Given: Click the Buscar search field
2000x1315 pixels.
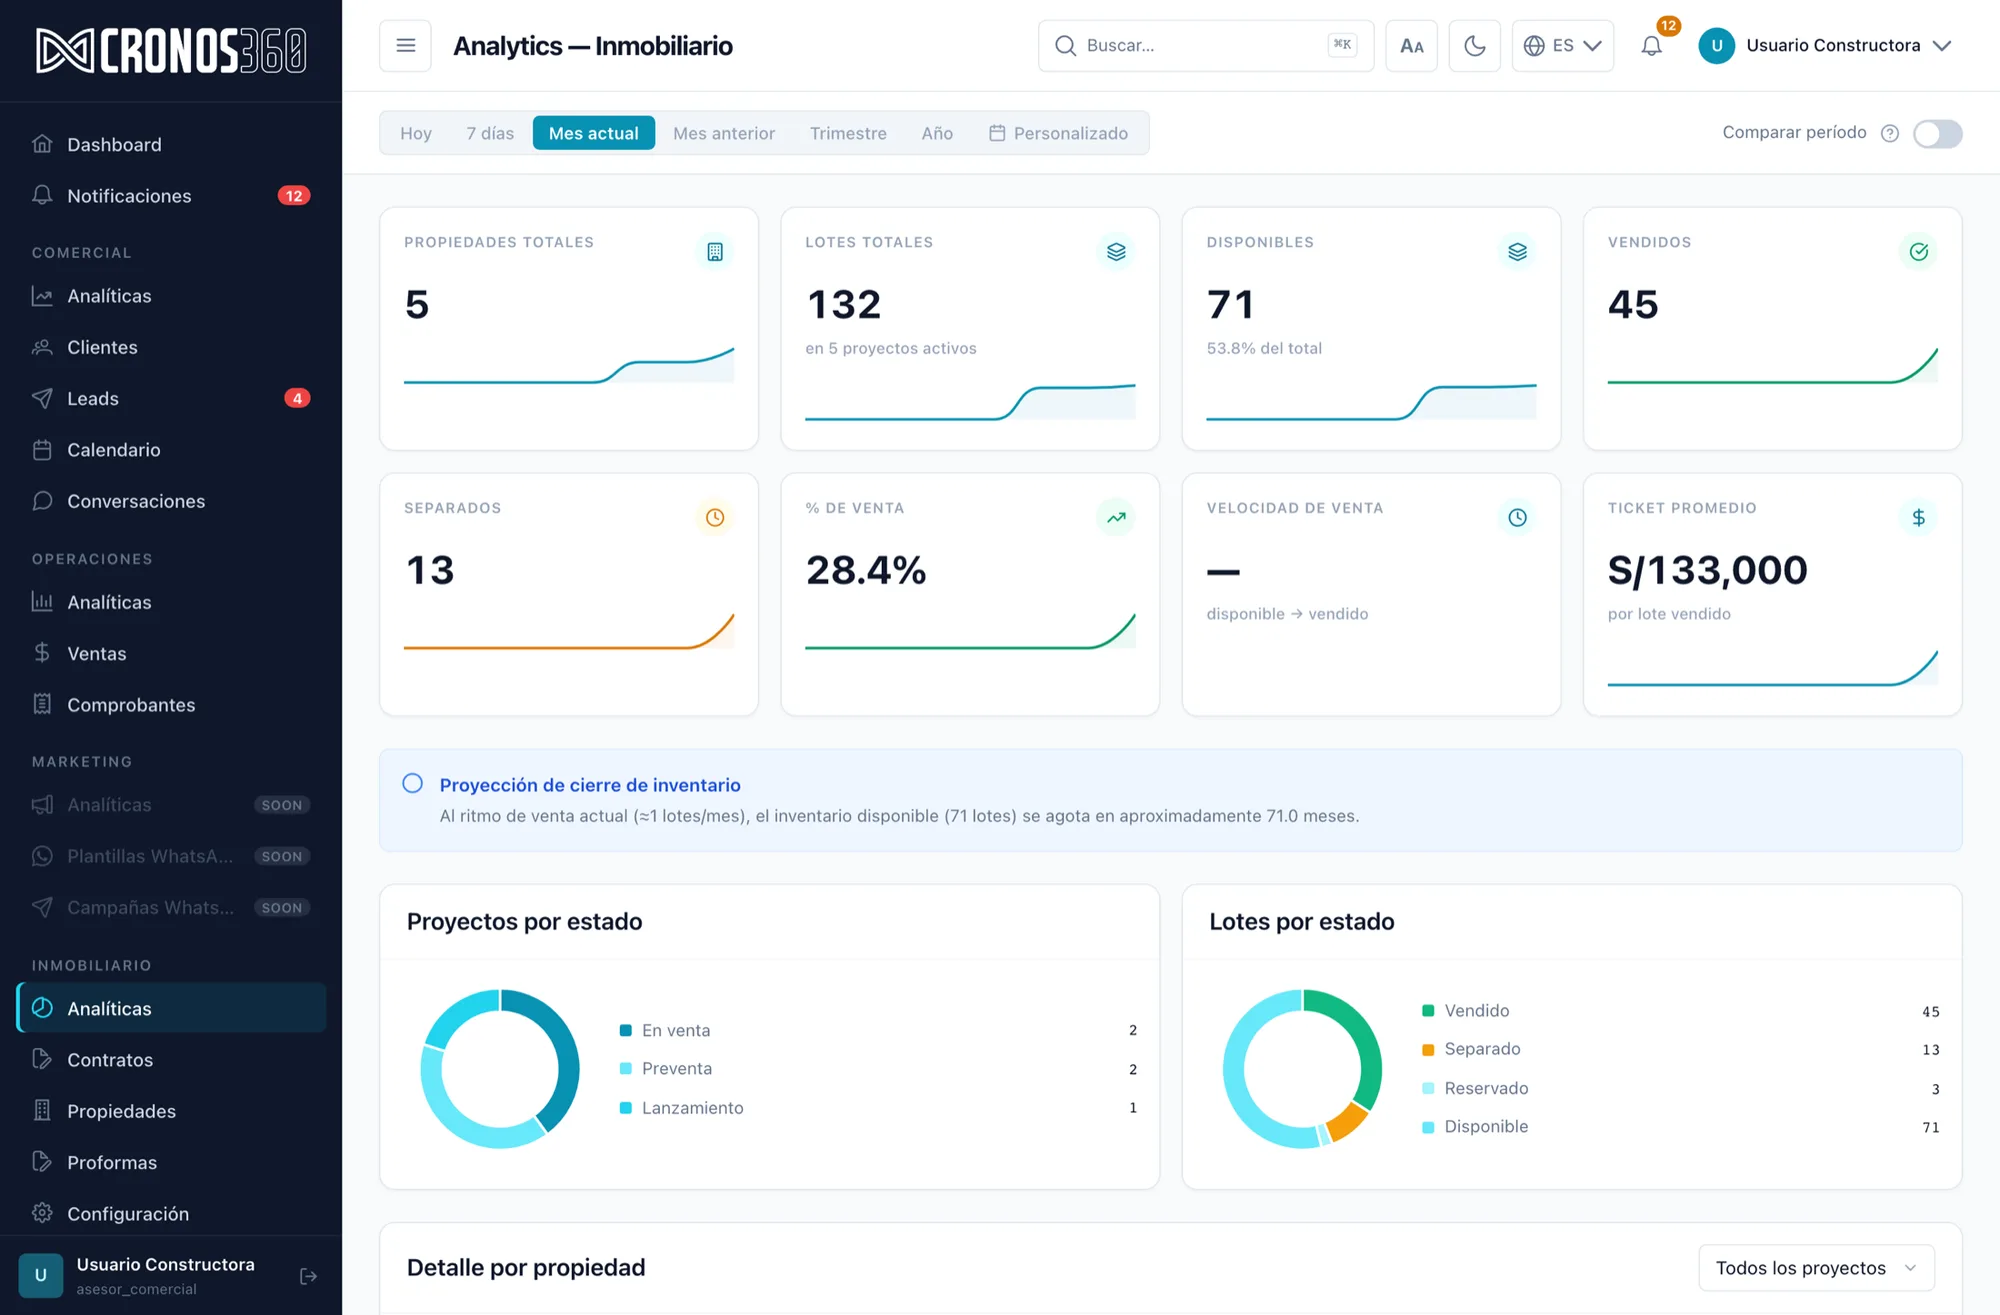Looking at the screenshot, I should click(1205, 46).
